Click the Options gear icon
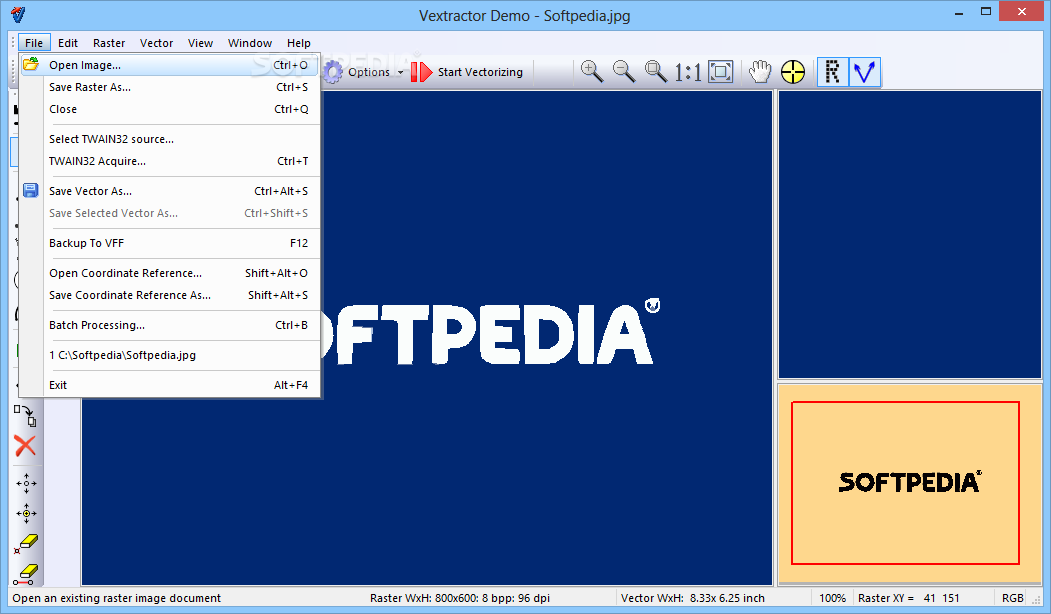The image size is (1051, 614). click(333, 72)
